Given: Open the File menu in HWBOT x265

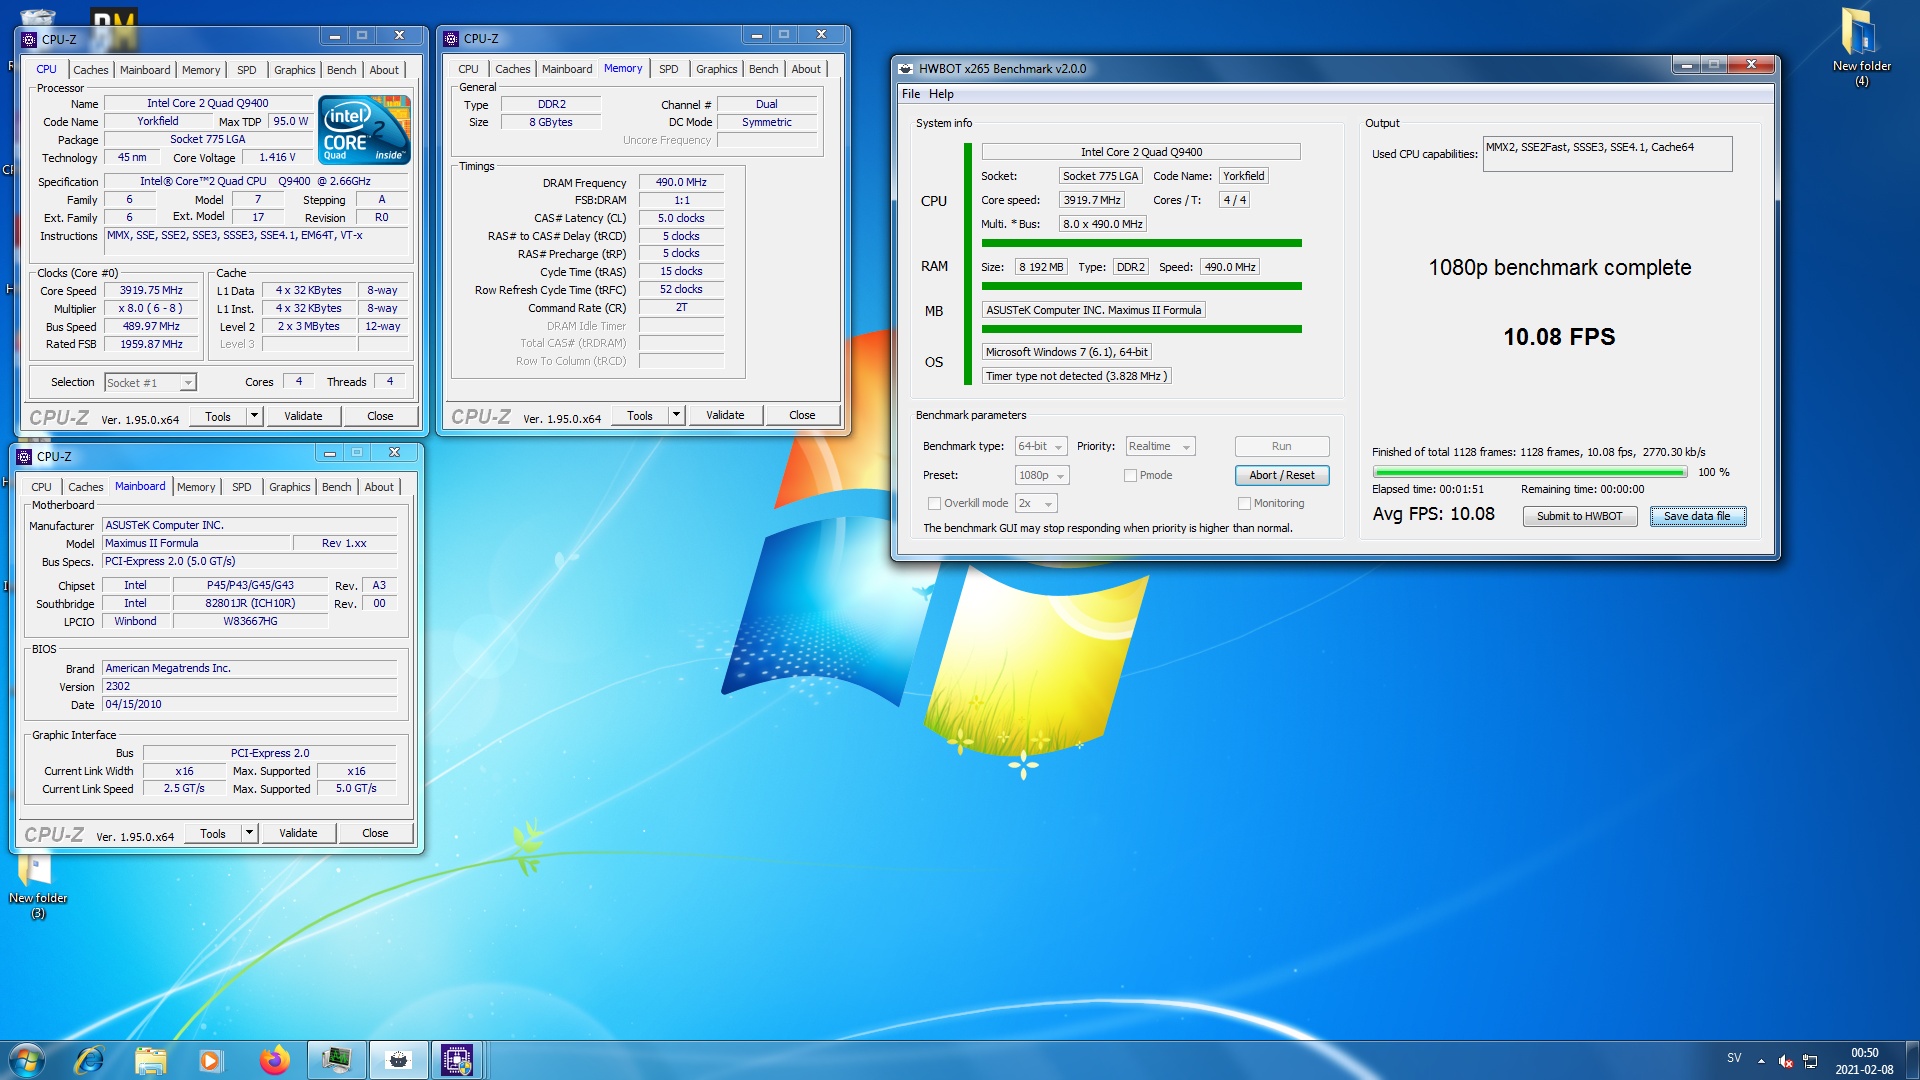Looking at the screenshot, I should (911, 94).
